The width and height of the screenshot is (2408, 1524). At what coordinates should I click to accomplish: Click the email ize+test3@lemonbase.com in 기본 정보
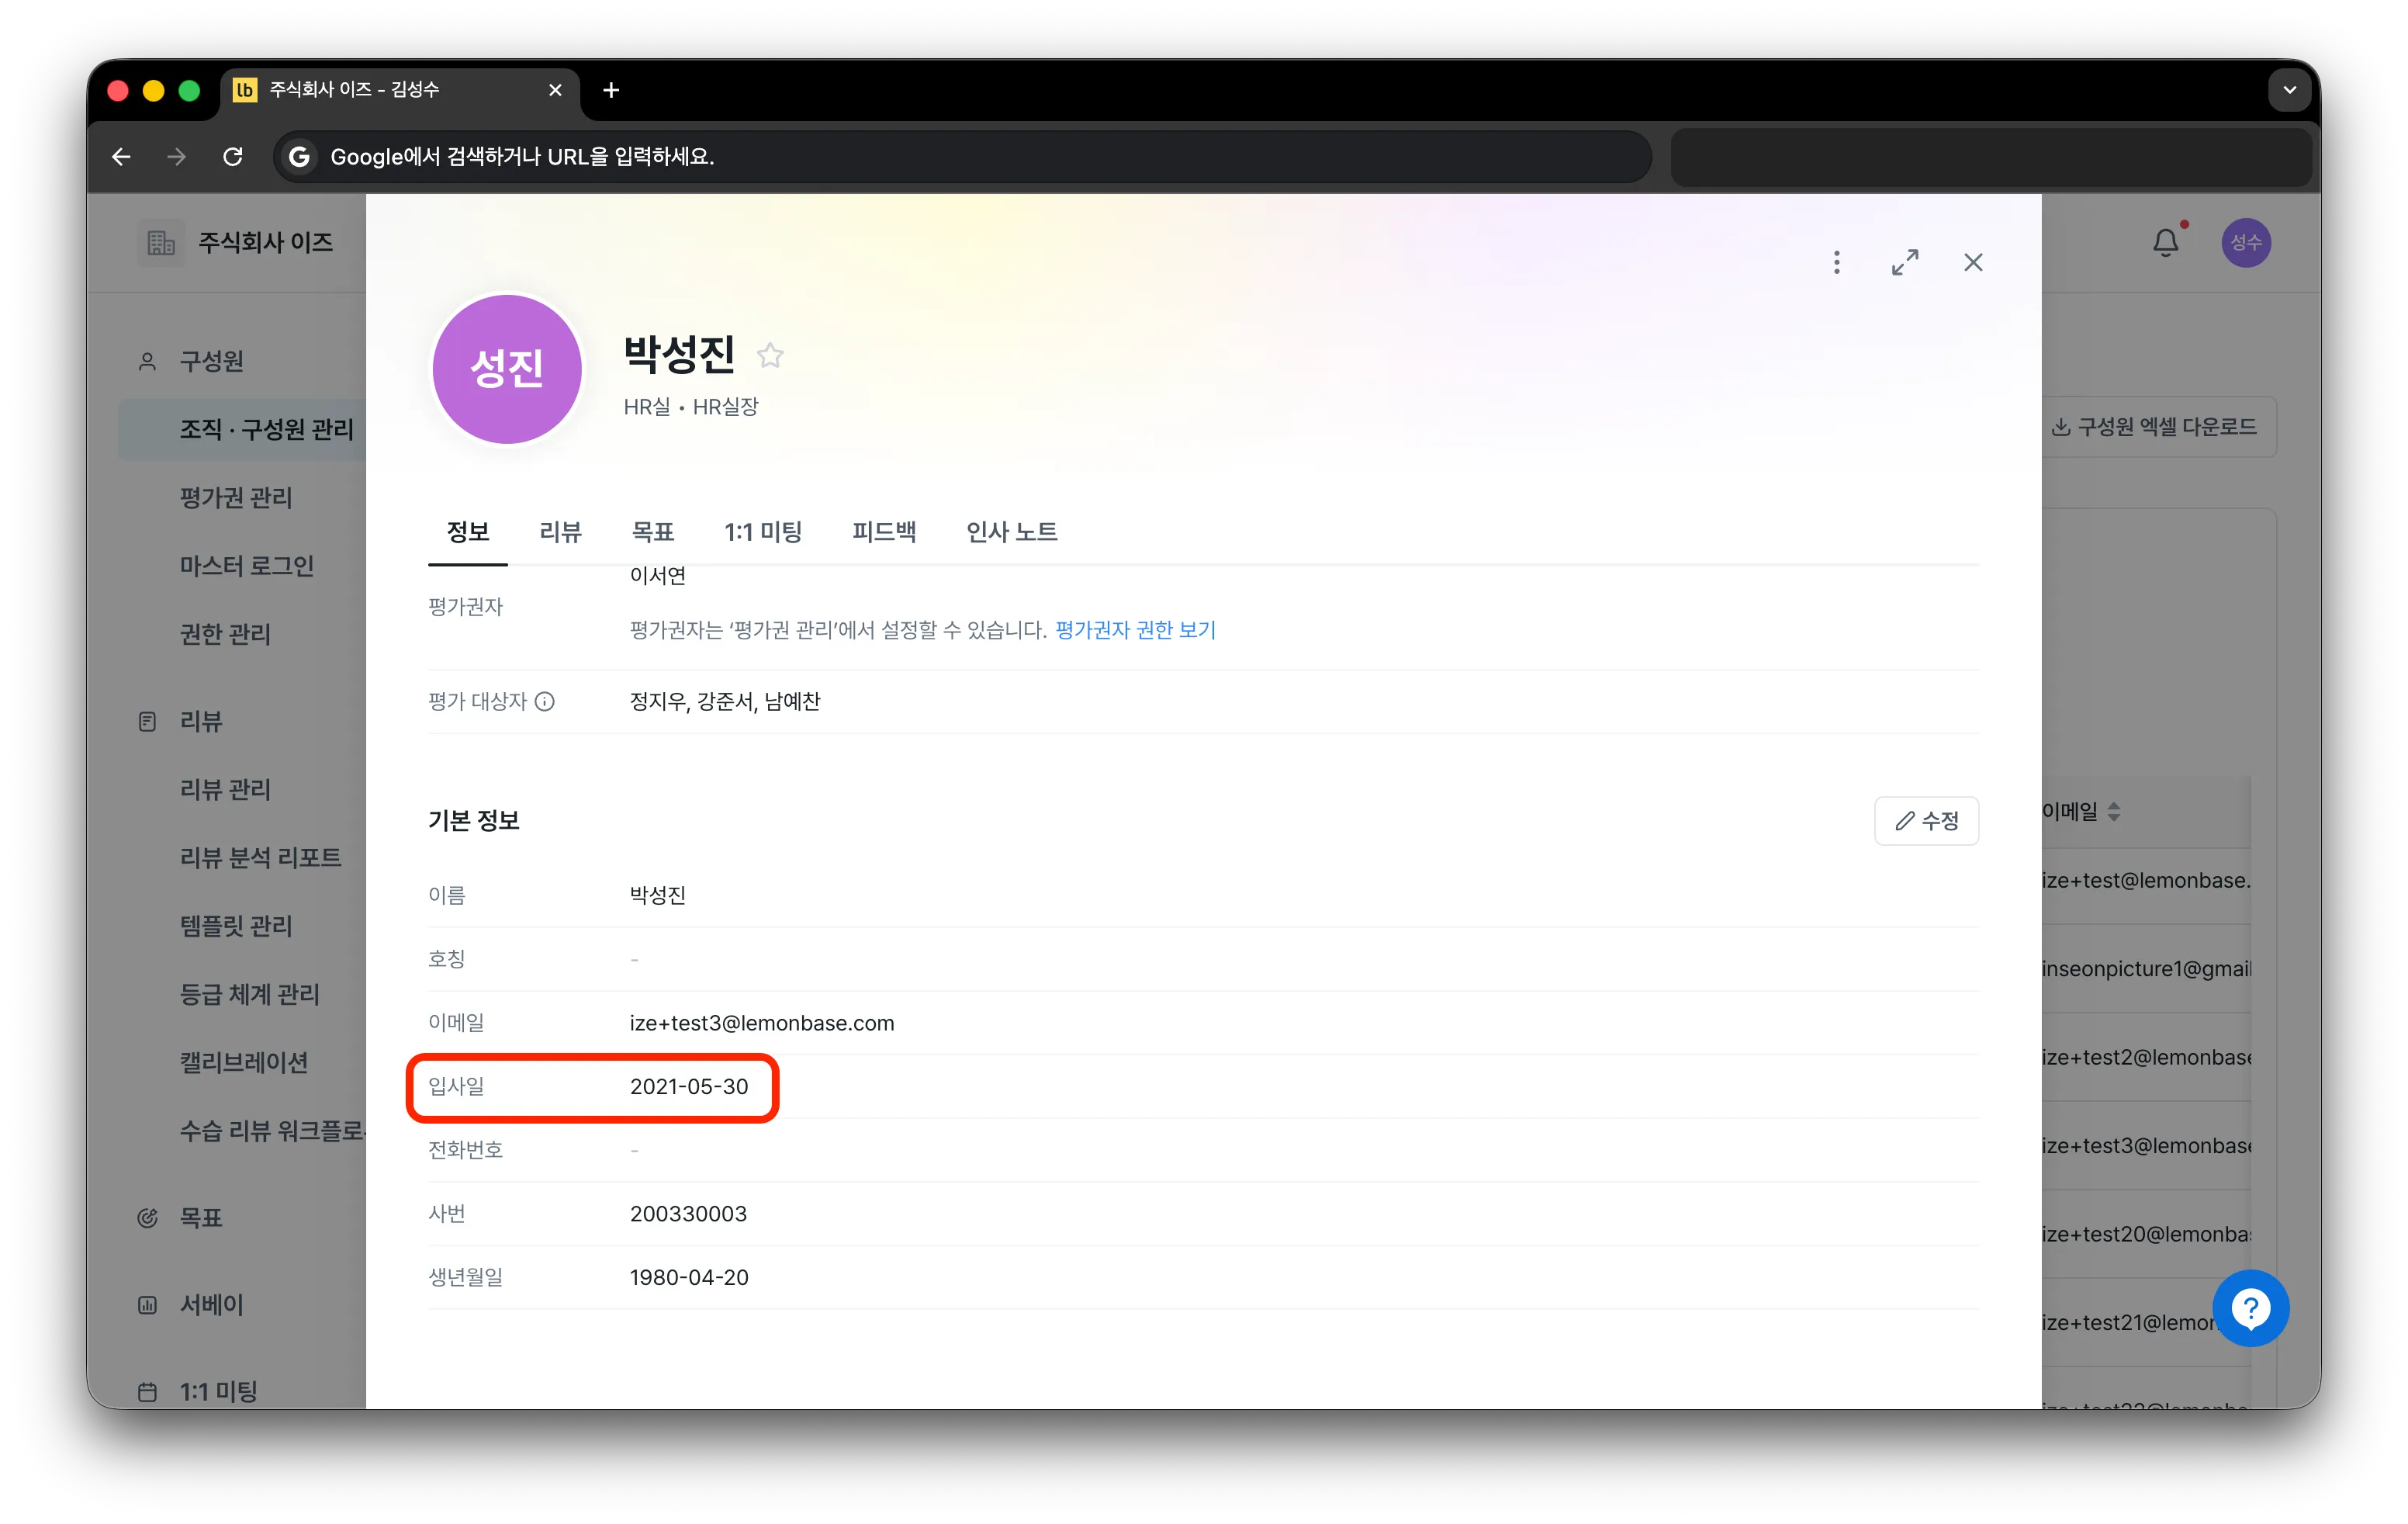pyautogui.click(x=762, y=1022)
